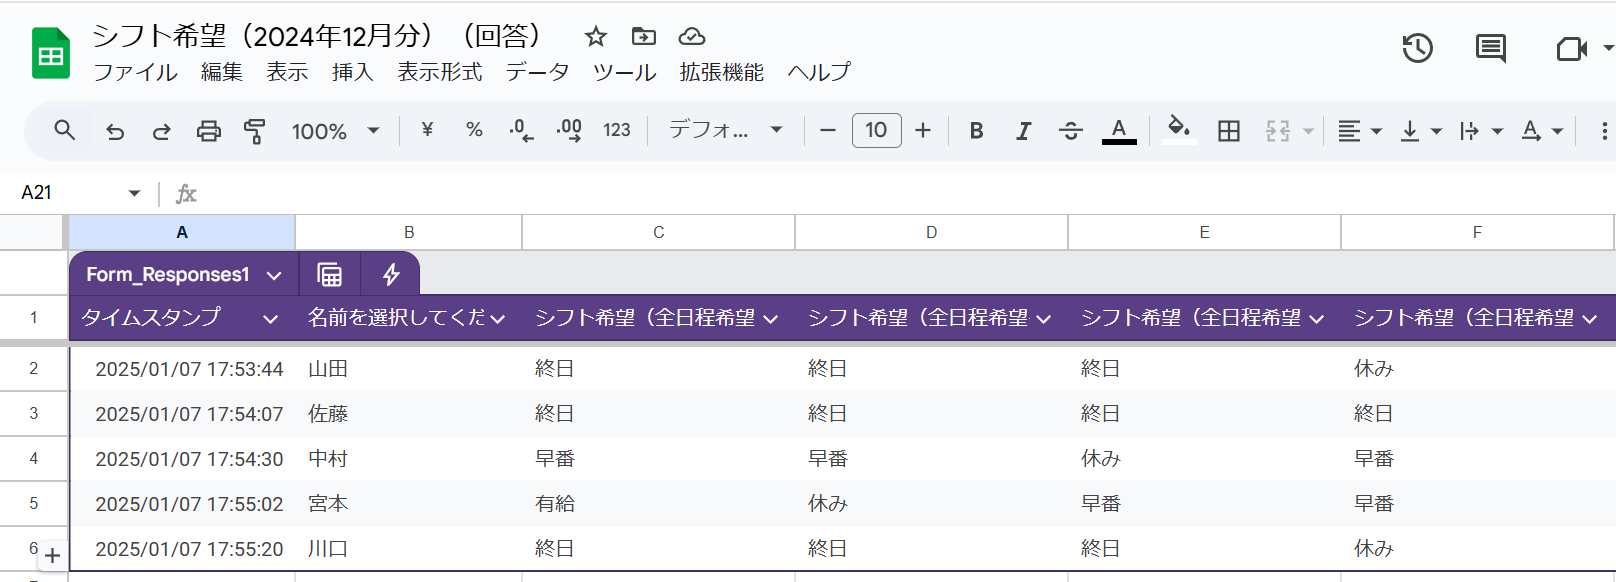Redo the last action

pyautogui.click(x=161, y=131)
